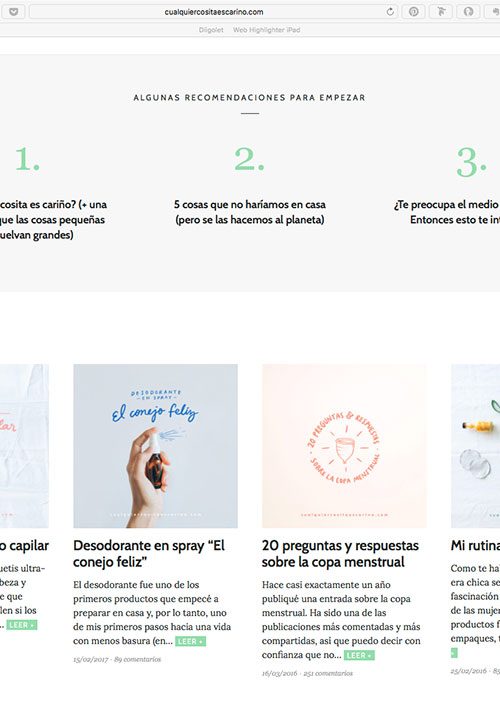Click the headphones-style extension icon
500x714 pixels.
click(x=468, y=12)
